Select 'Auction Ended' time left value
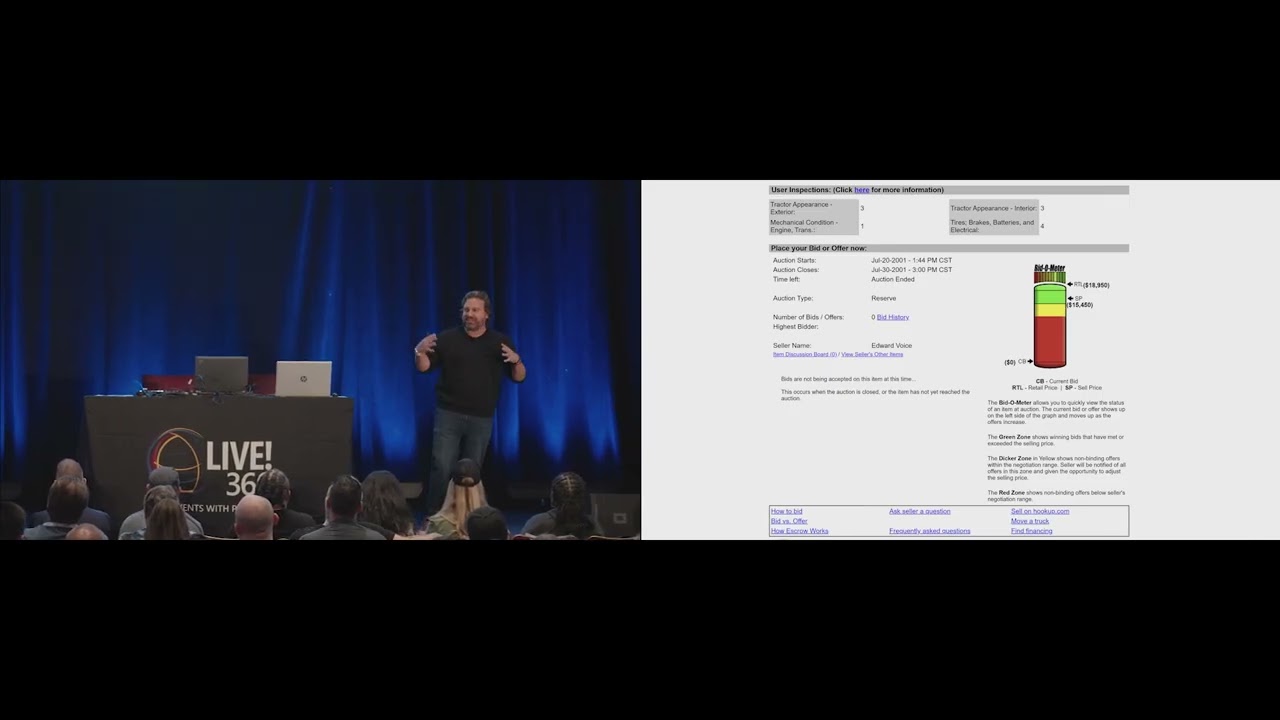 click(893, 279)
